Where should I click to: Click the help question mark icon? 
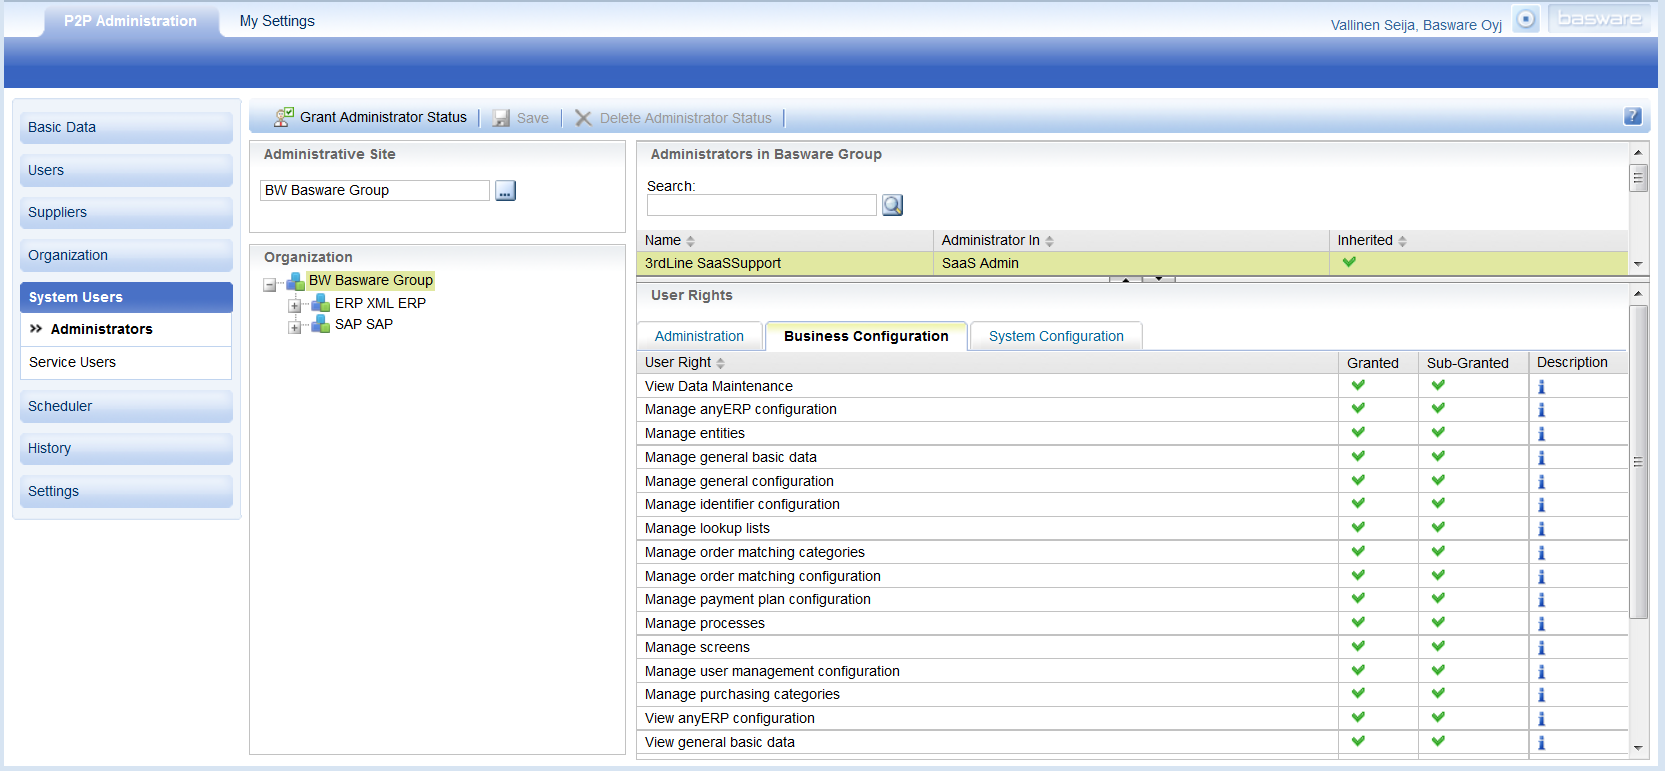click(x=1632, y=117)
